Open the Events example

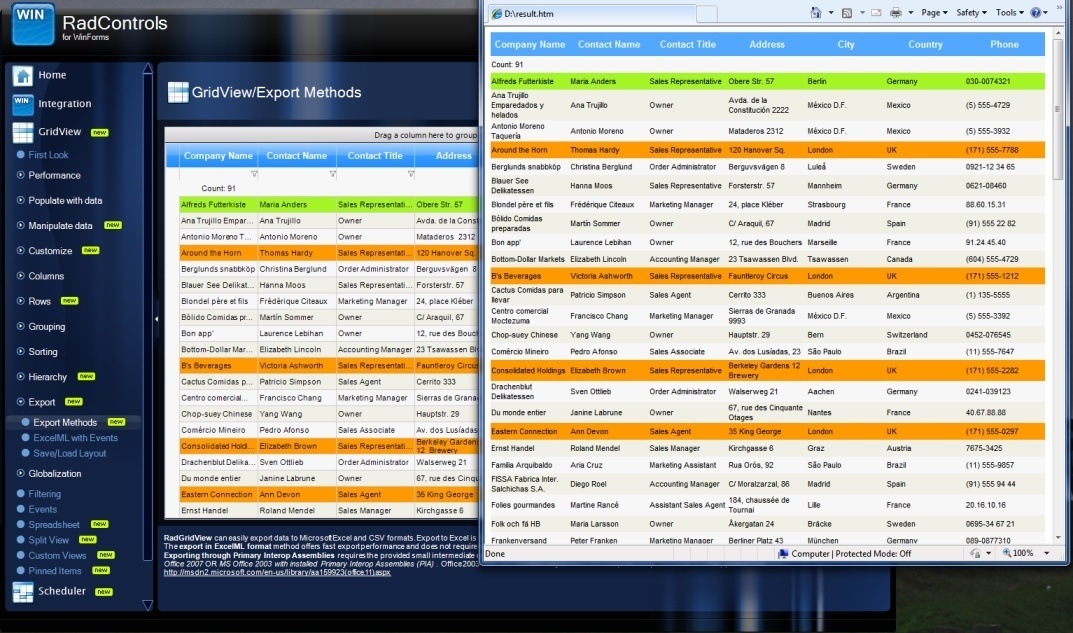pos(42,509)
